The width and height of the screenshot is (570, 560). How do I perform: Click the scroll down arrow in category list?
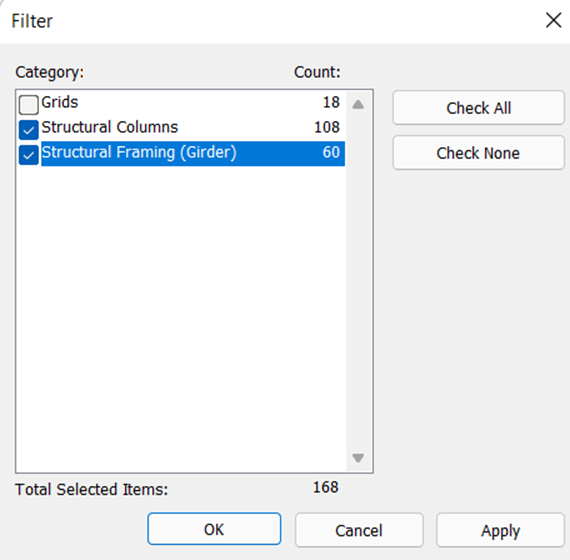pos(358,457)
